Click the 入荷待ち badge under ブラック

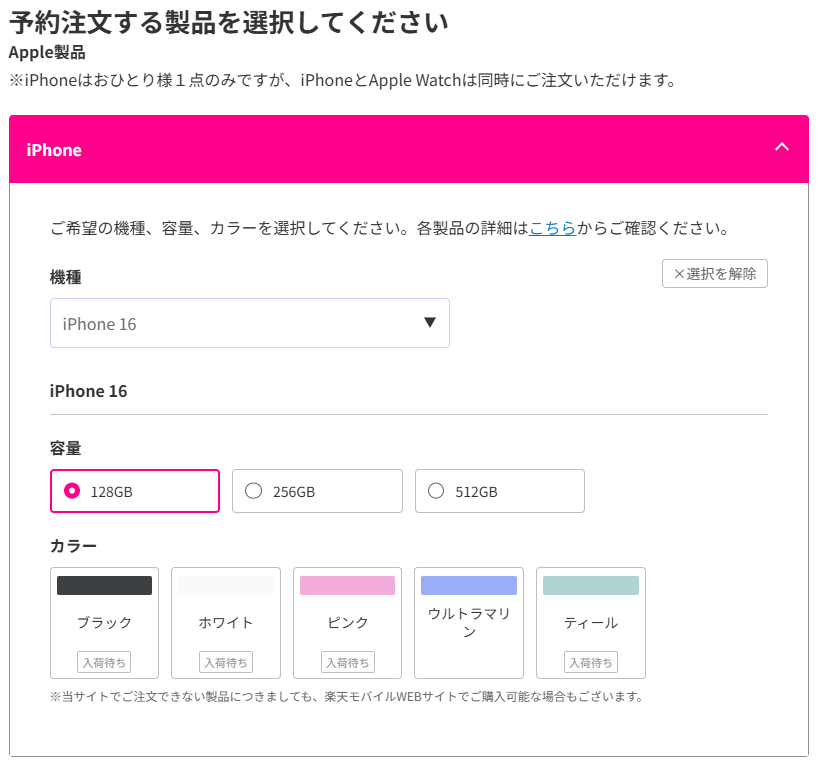click(x=104, y=662)
